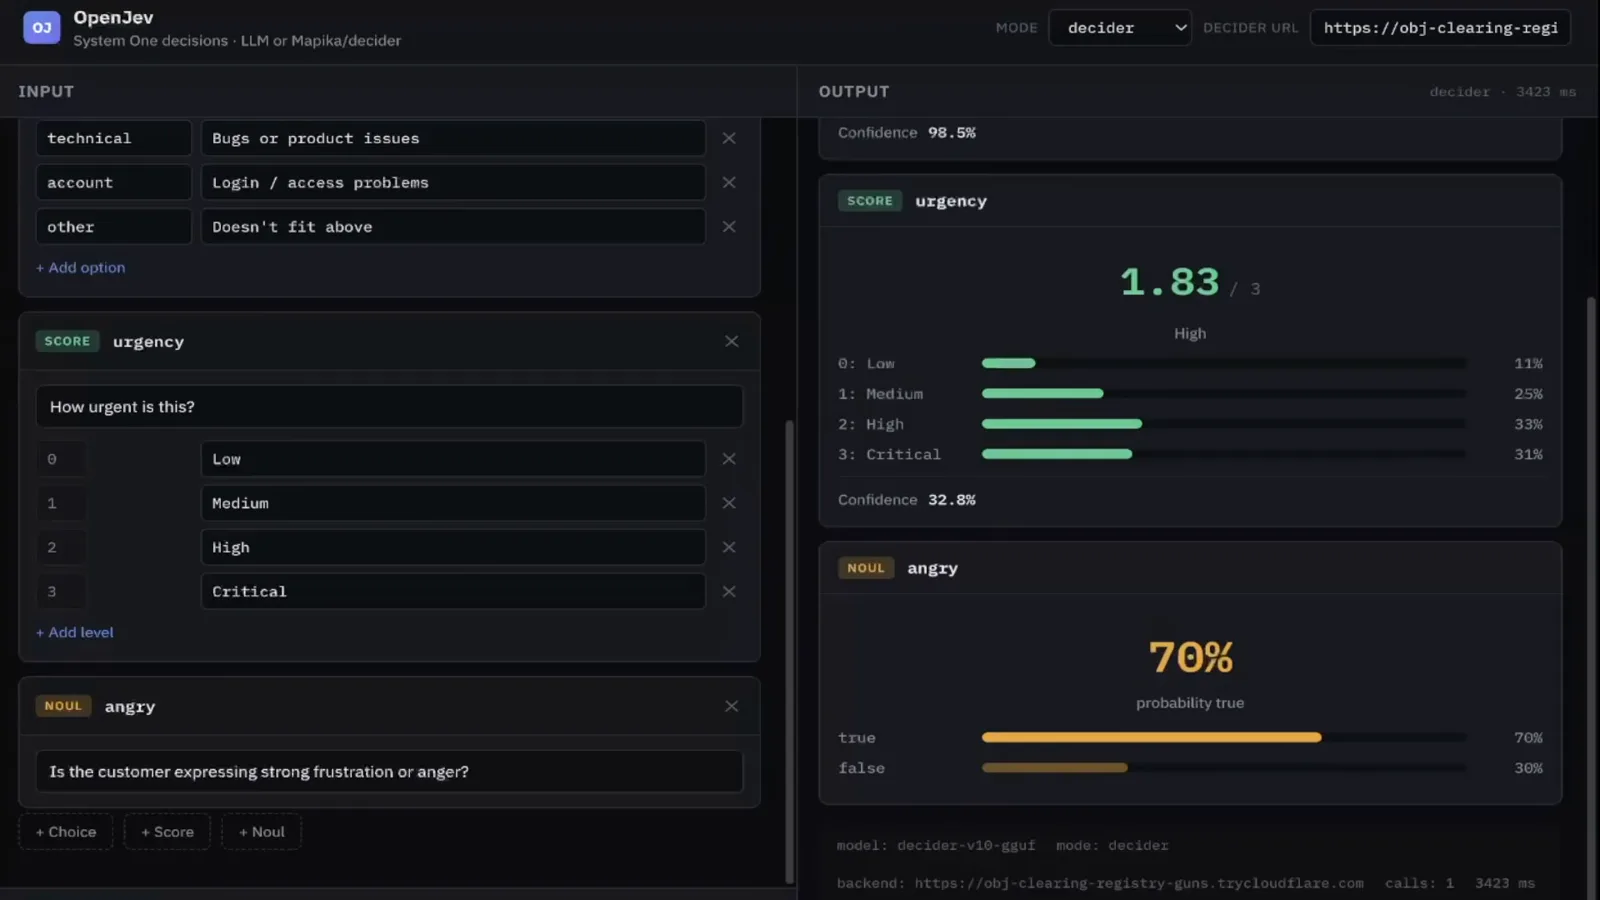Delete the urgency score card

coord(732,342)
